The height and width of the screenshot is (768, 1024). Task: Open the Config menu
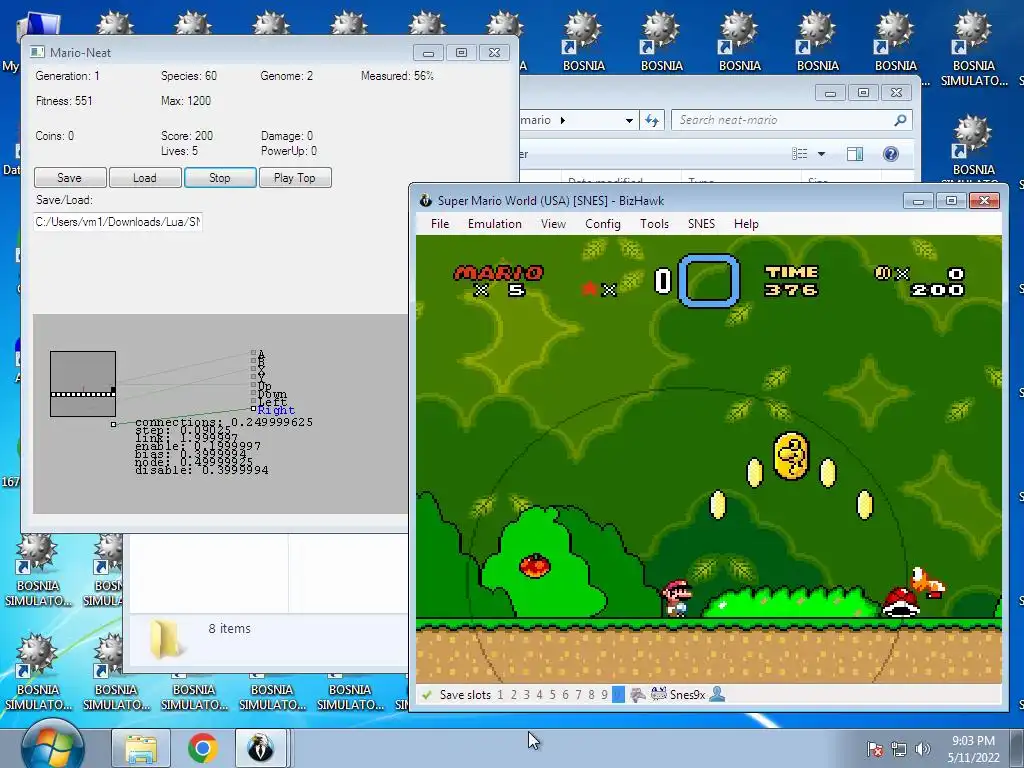[x=602, y=224]
